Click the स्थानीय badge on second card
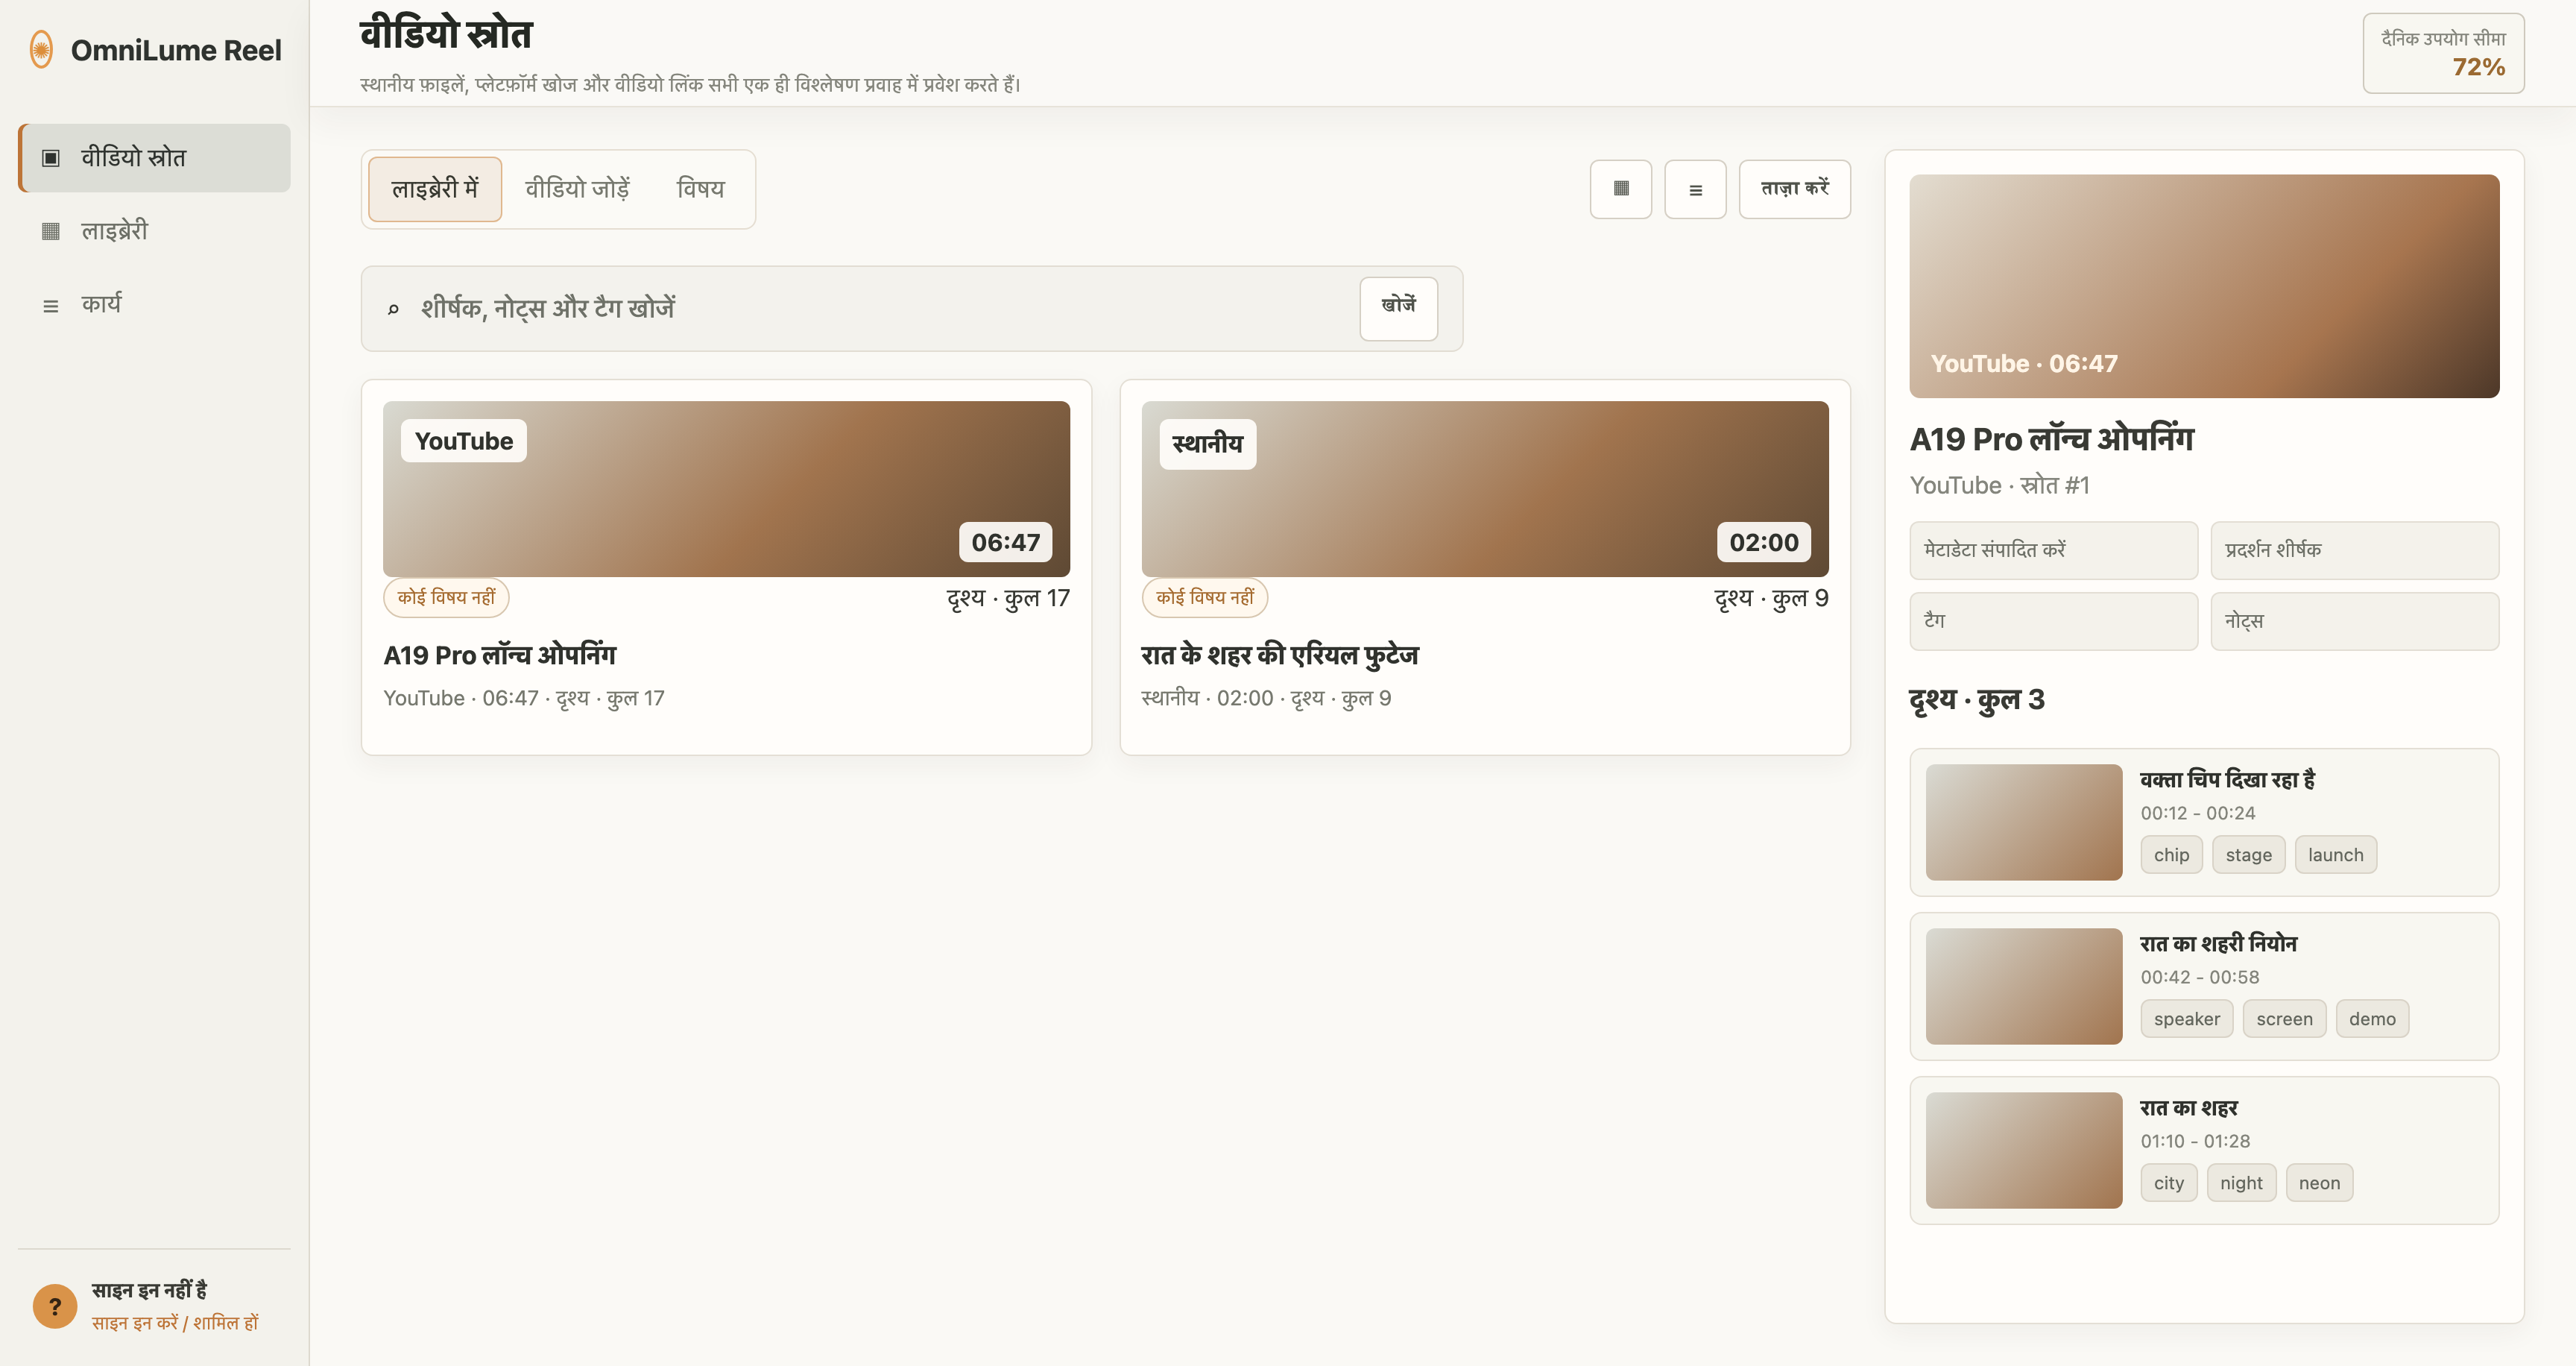The width and height of the screenshot is (2576, 1366). (x=1207, y=444)
